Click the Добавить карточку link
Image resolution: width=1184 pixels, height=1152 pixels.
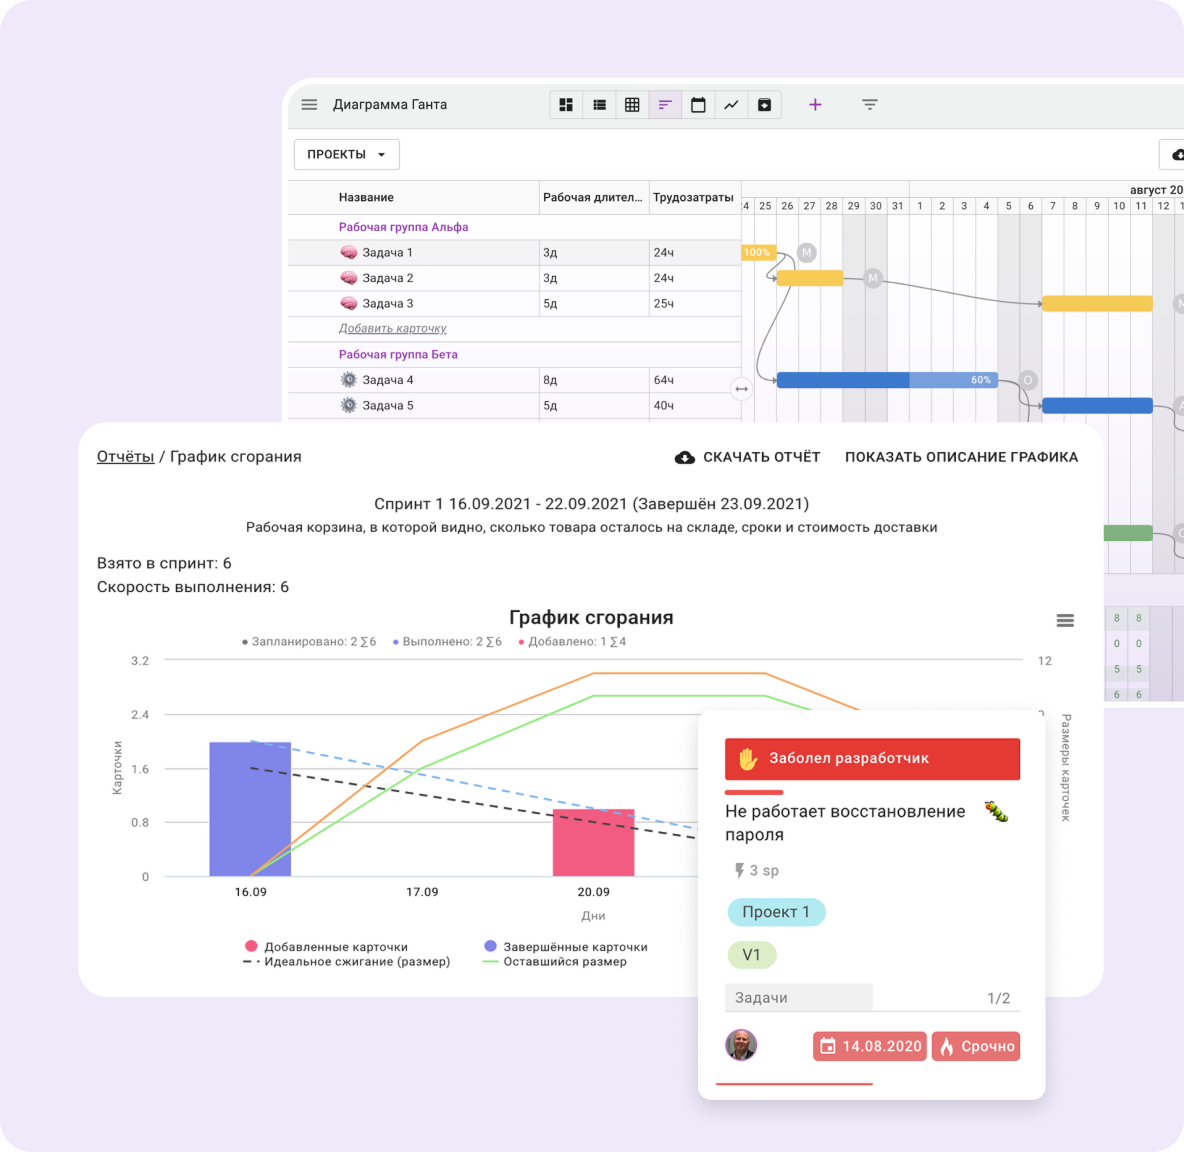tap(392, 329)
